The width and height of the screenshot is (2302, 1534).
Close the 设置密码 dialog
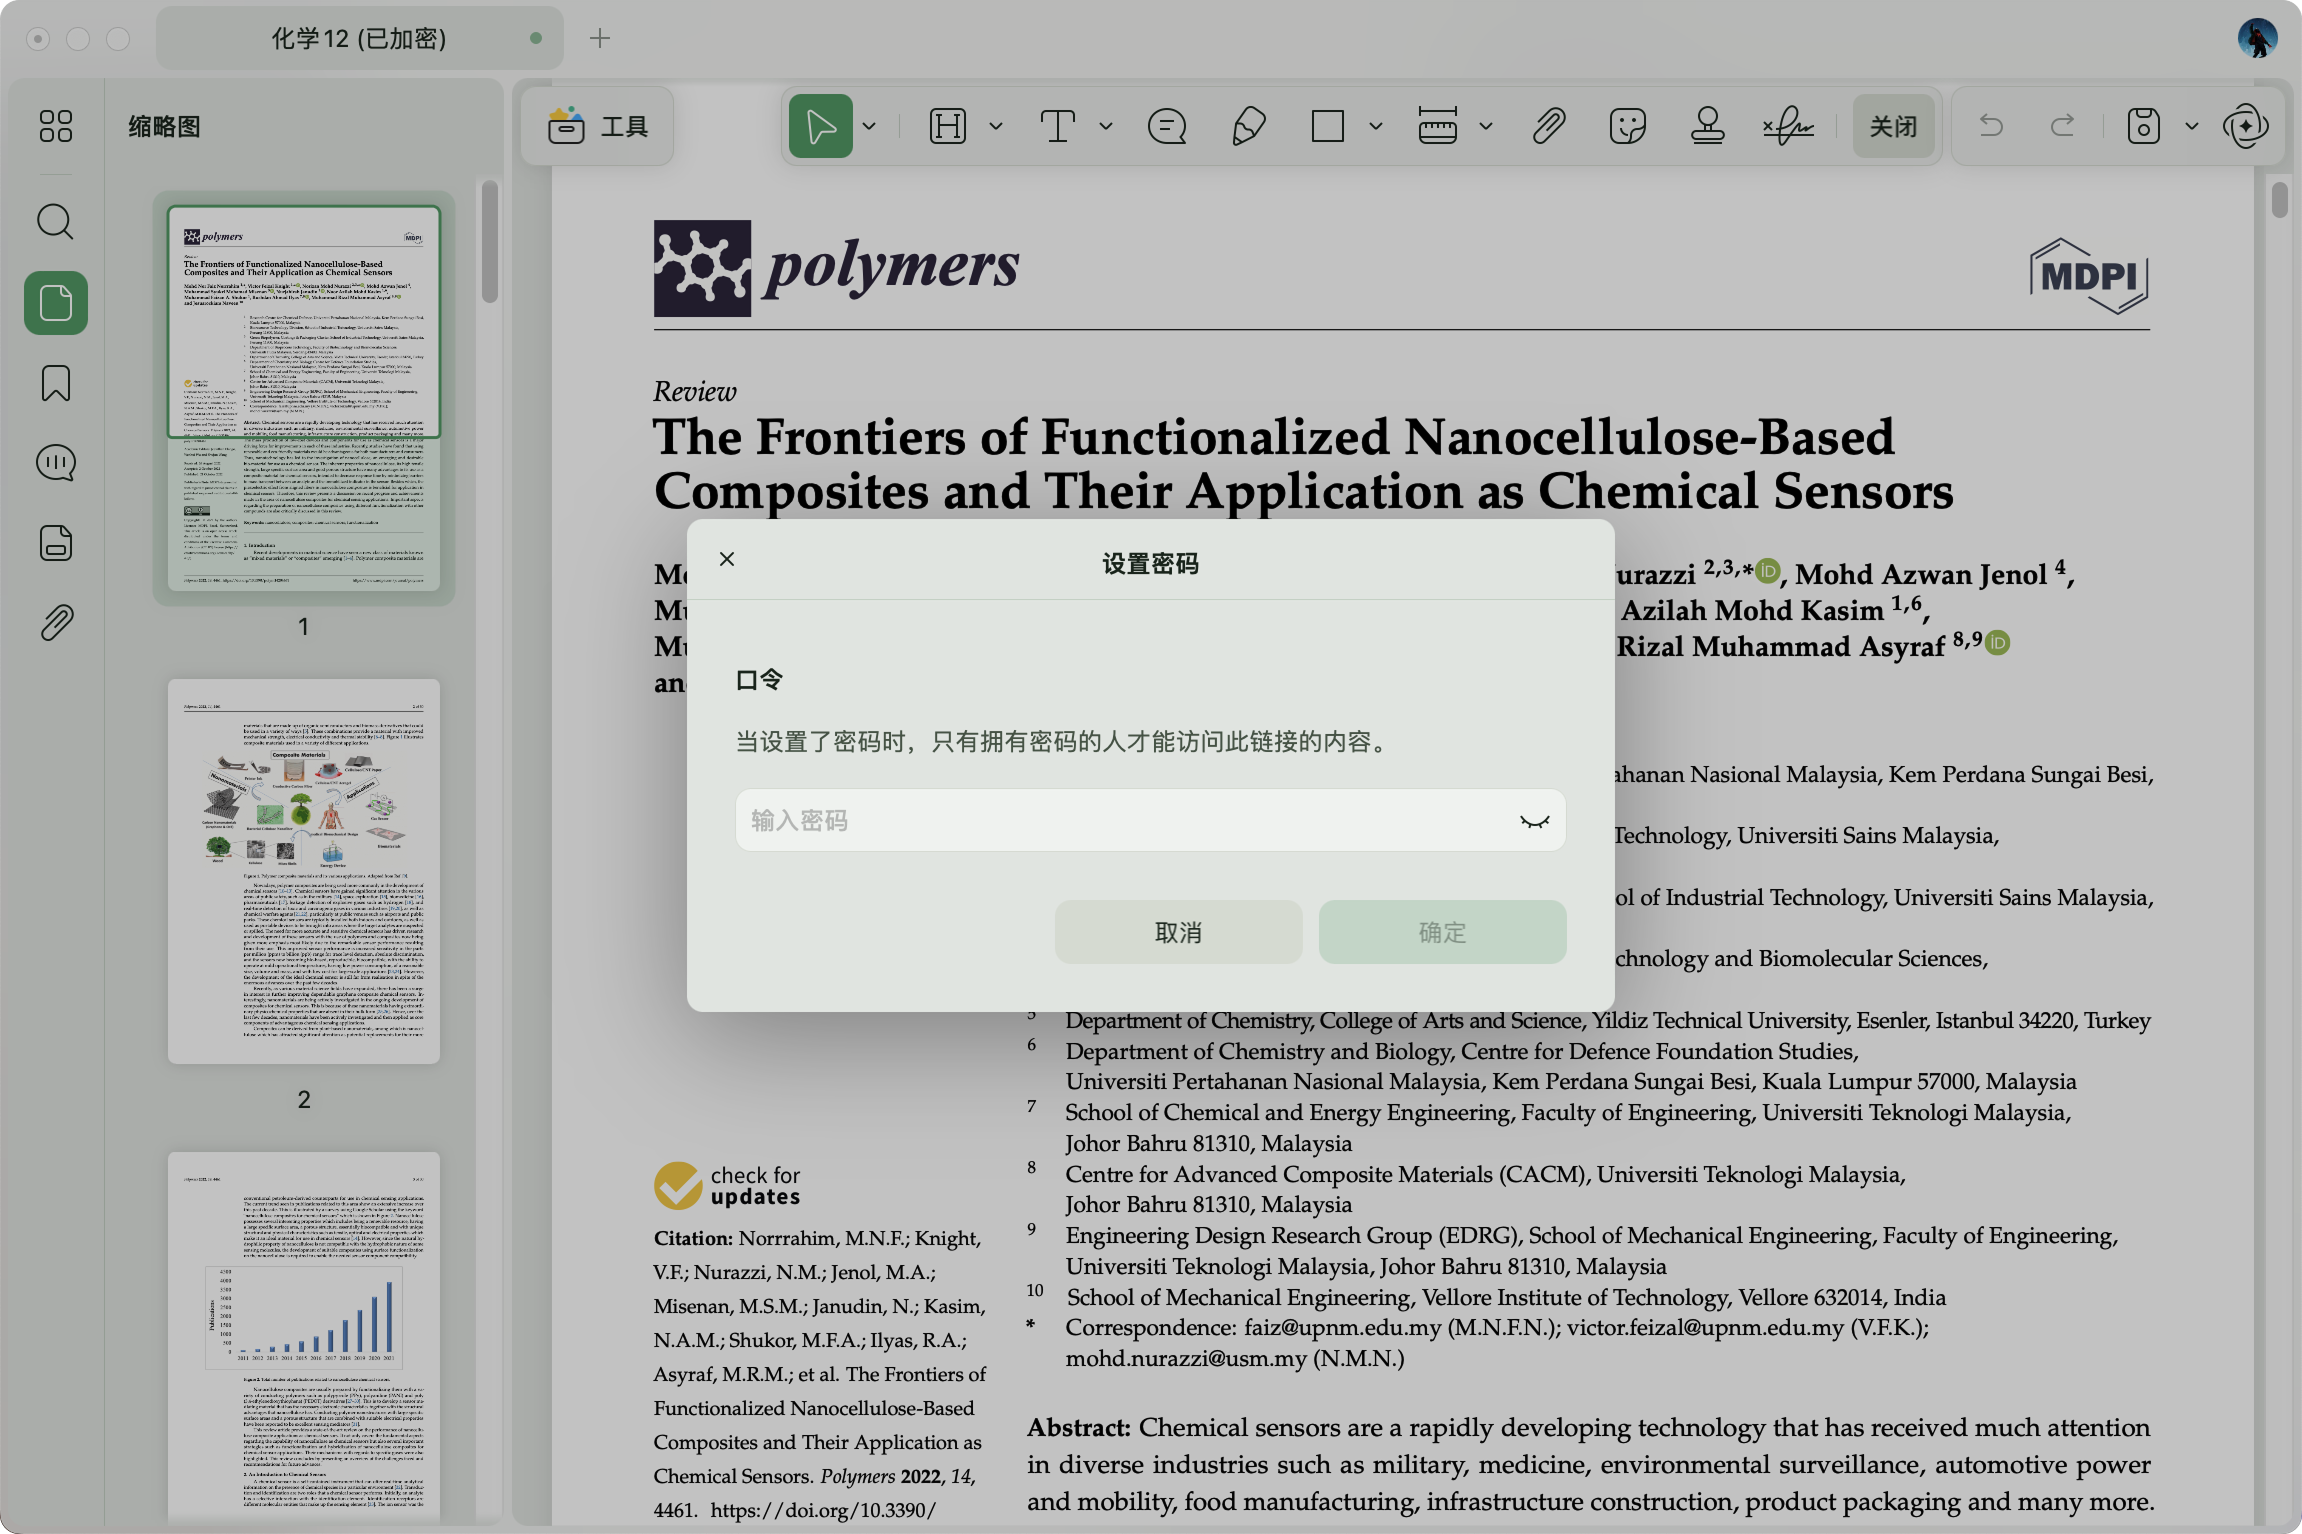pos(727,559)
